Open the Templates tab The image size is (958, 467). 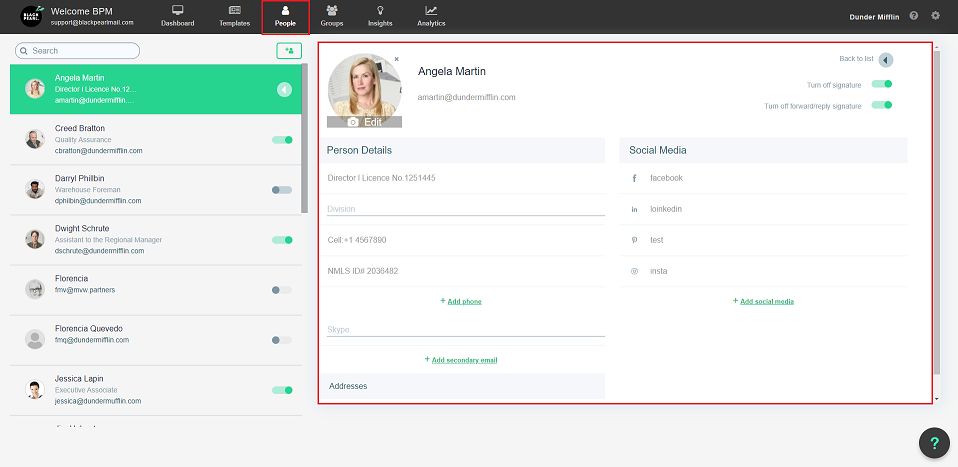[234, 15]
